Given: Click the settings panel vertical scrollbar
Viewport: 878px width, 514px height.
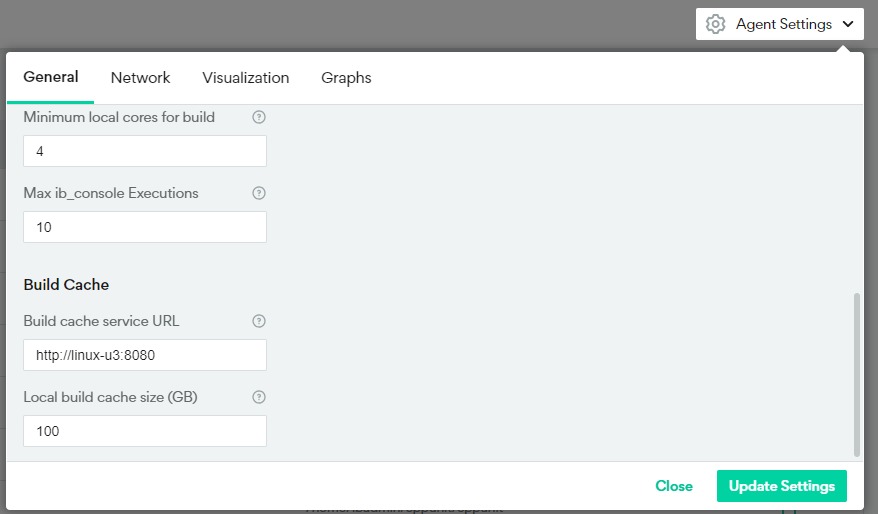Looking at the screenshot, I should (x=855, y=375).
